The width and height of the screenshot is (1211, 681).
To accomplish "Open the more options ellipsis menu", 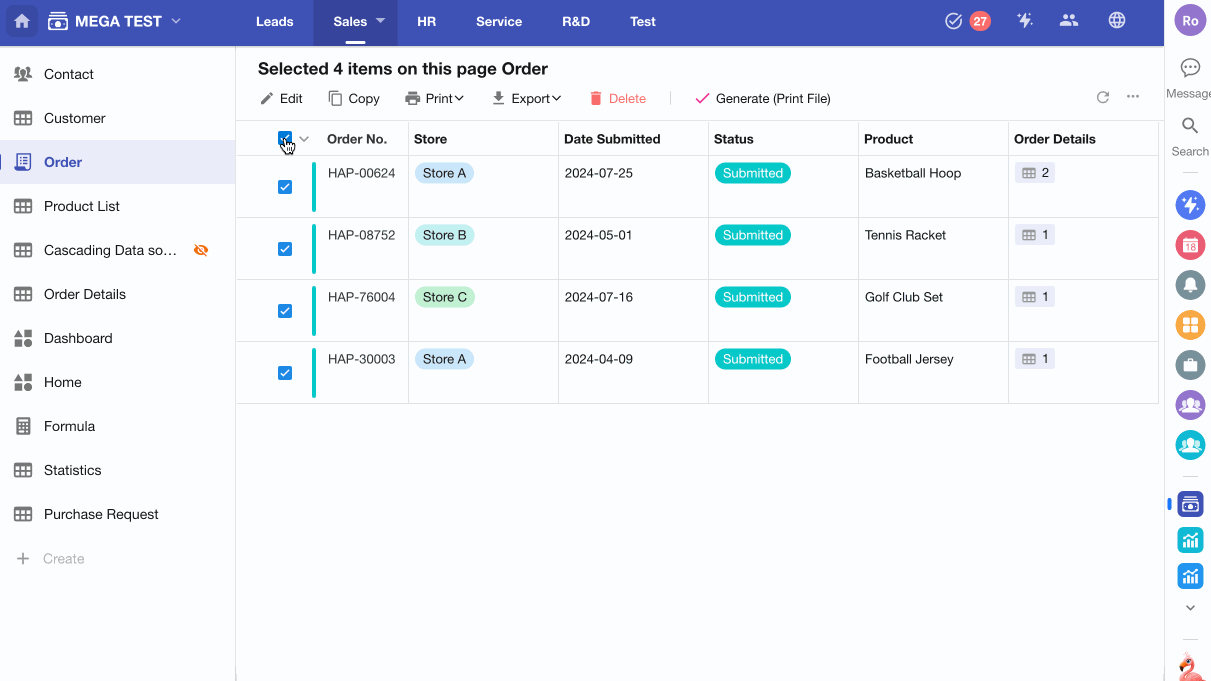I will pyautogui.click(x=1133, y=98).
